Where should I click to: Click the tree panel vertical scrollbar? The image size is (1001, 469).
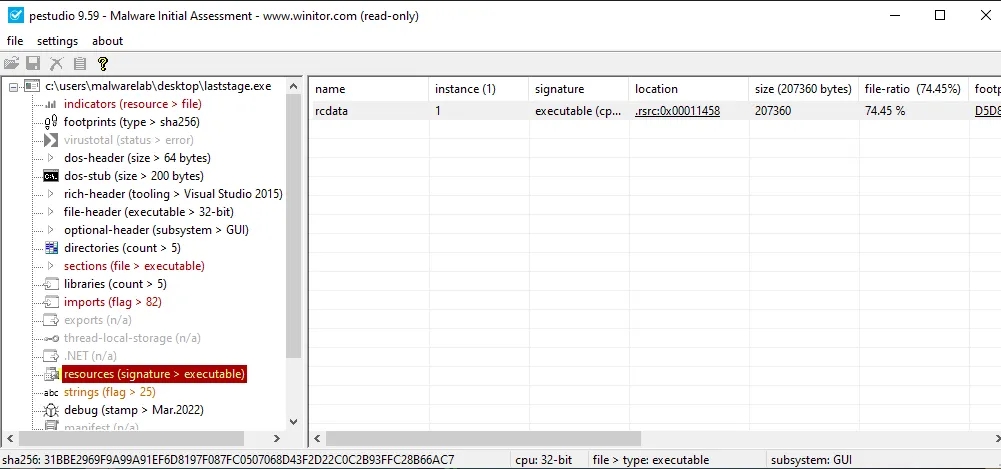pos(293,220)
